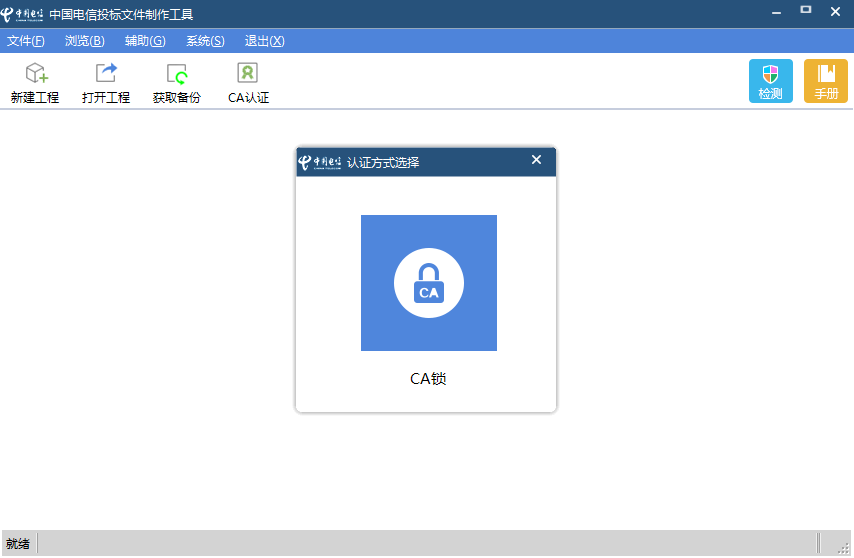854x558 pixels.
Task: Click the 退出(X) menu item
Action: click(x=264, y=41)
